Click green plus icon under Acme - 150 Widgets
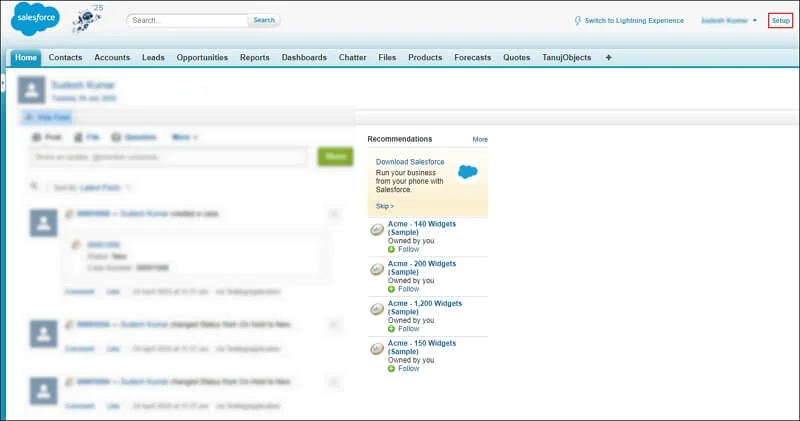This screenshot has width=800, height=421. click(x=391, y=368)
